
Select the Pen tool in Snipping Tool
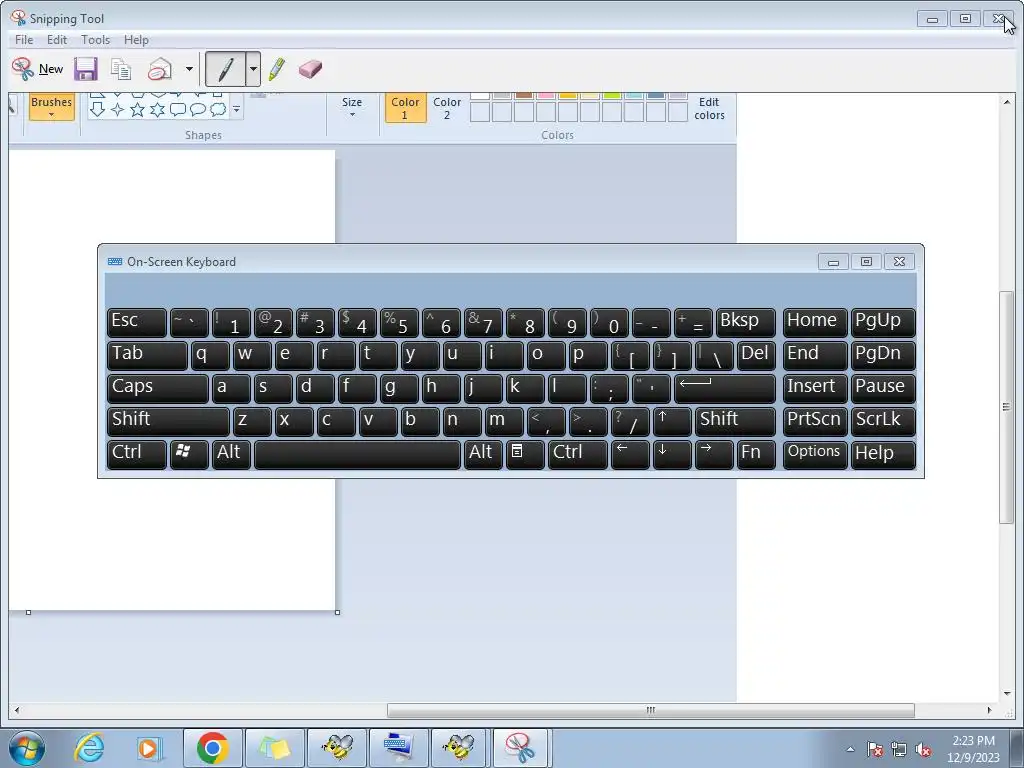225,69
